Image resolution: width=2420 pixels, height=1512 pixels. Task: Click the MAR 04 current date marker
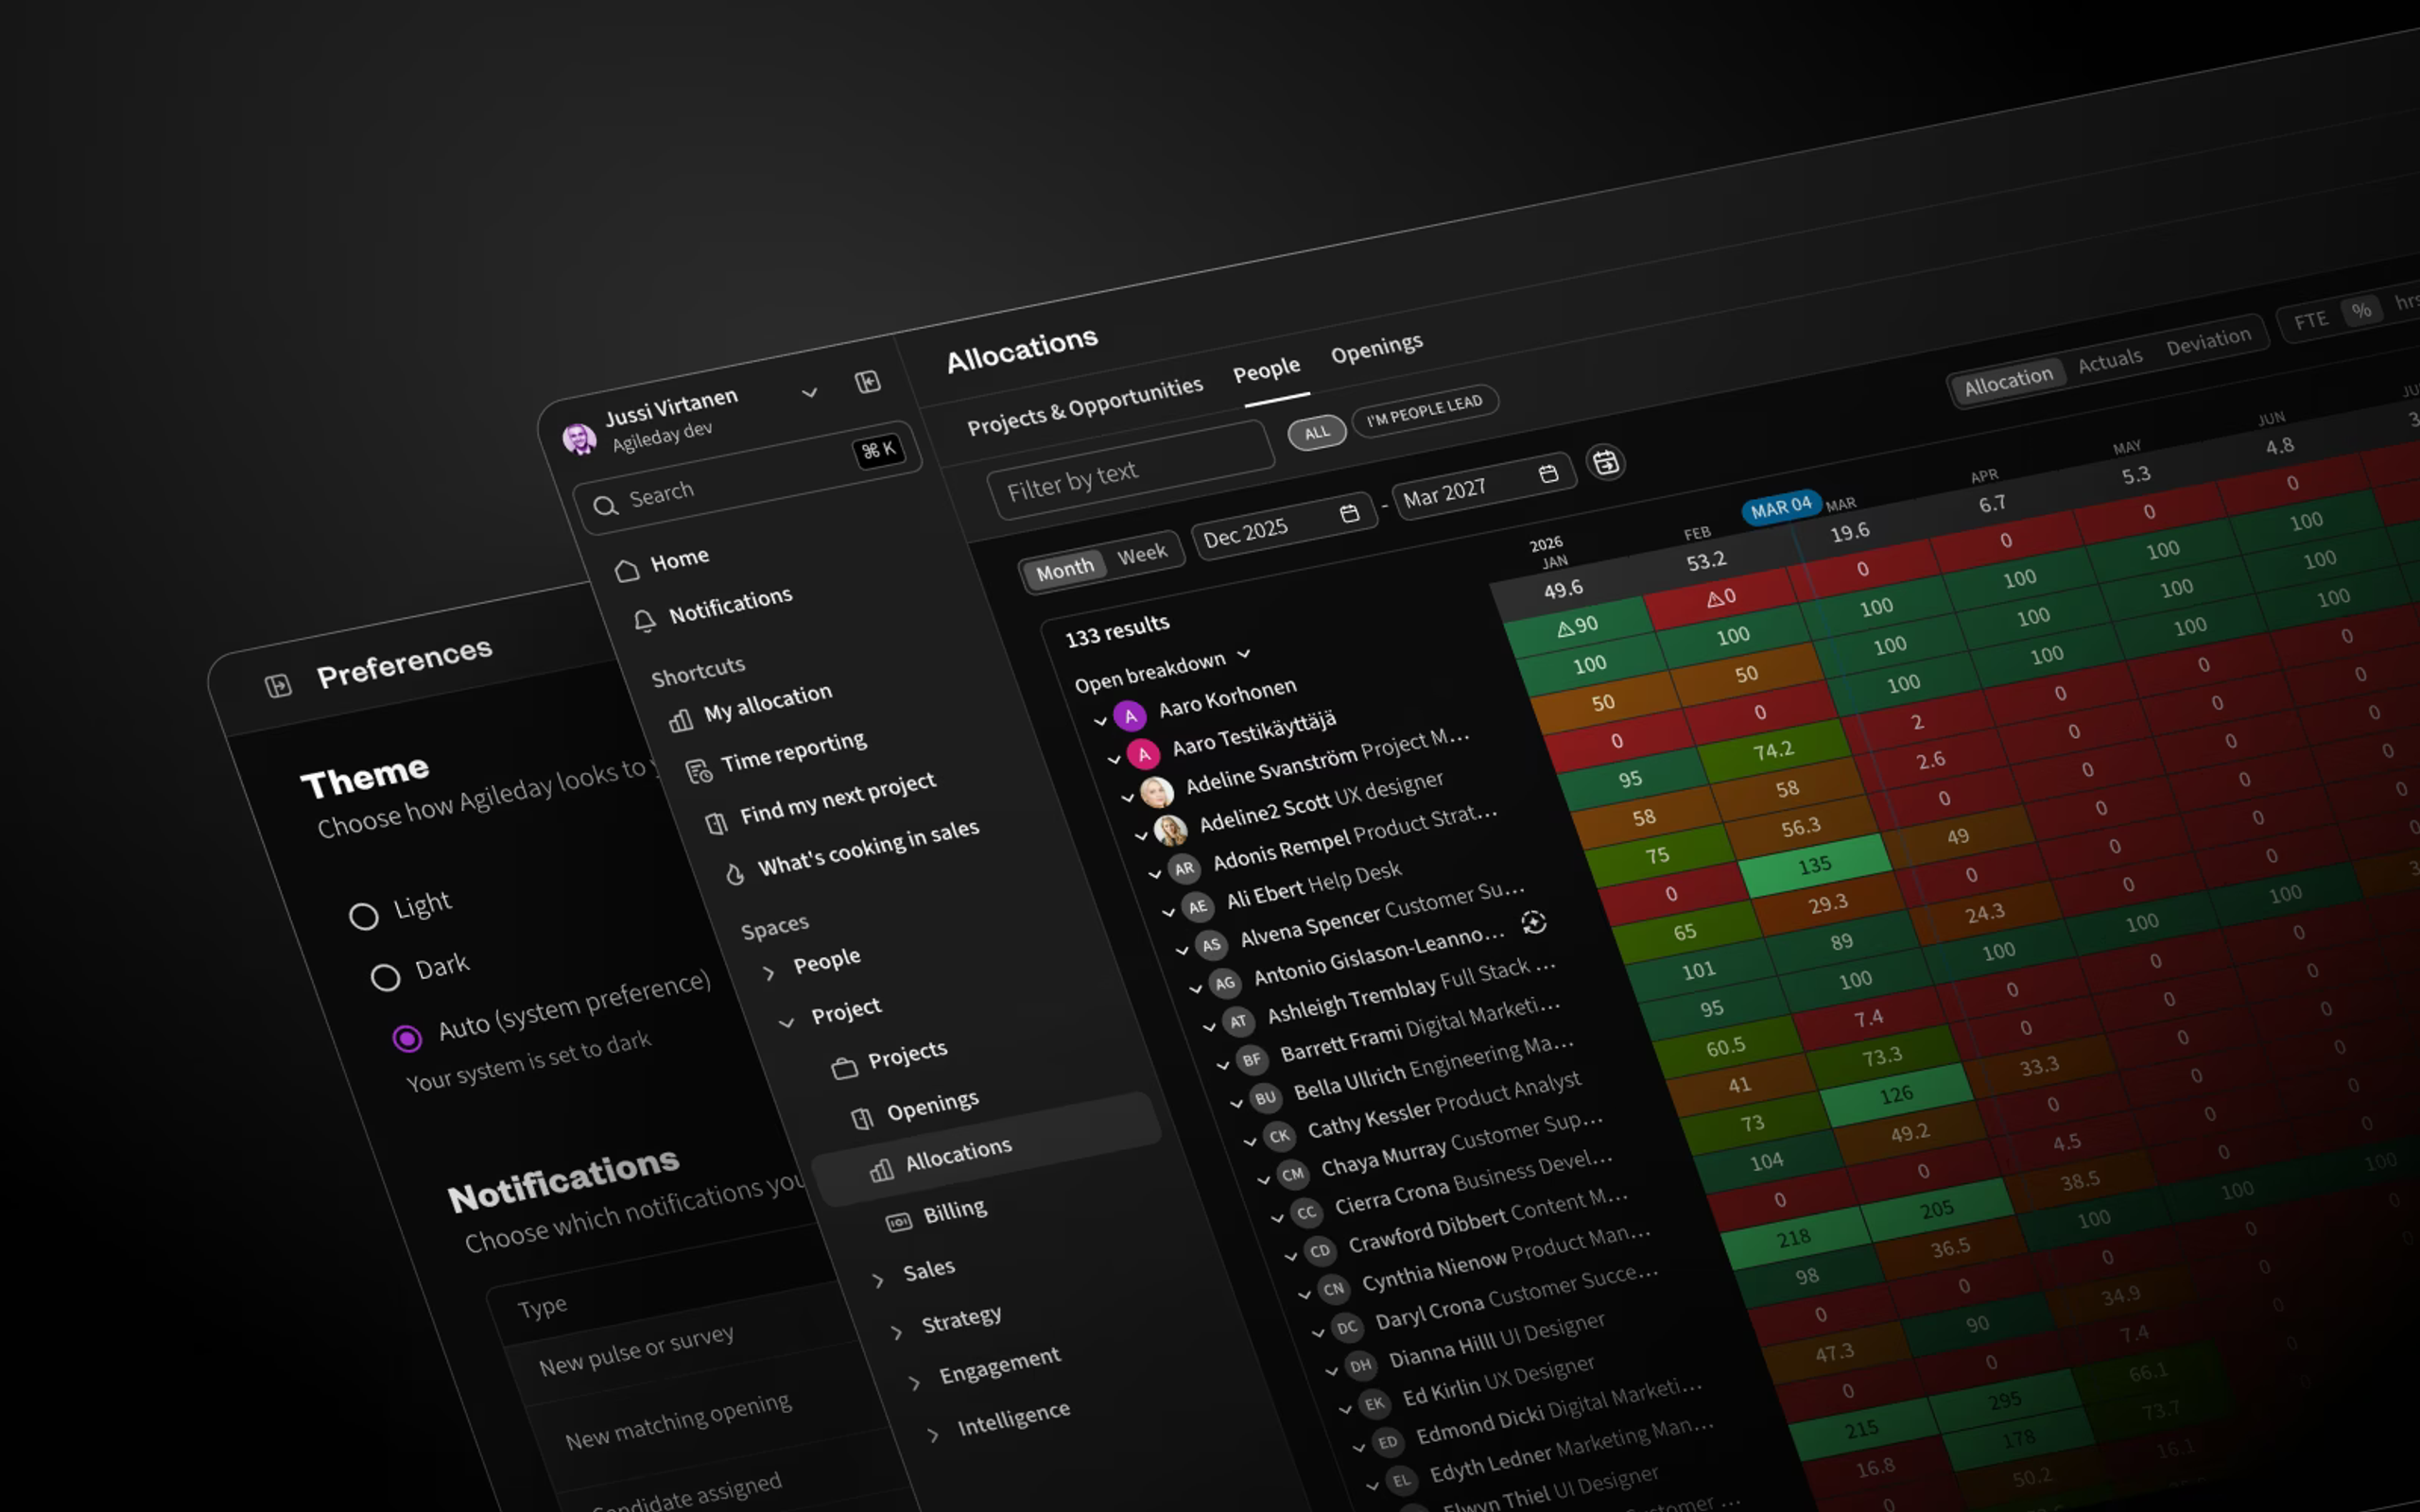[1781, 507]
